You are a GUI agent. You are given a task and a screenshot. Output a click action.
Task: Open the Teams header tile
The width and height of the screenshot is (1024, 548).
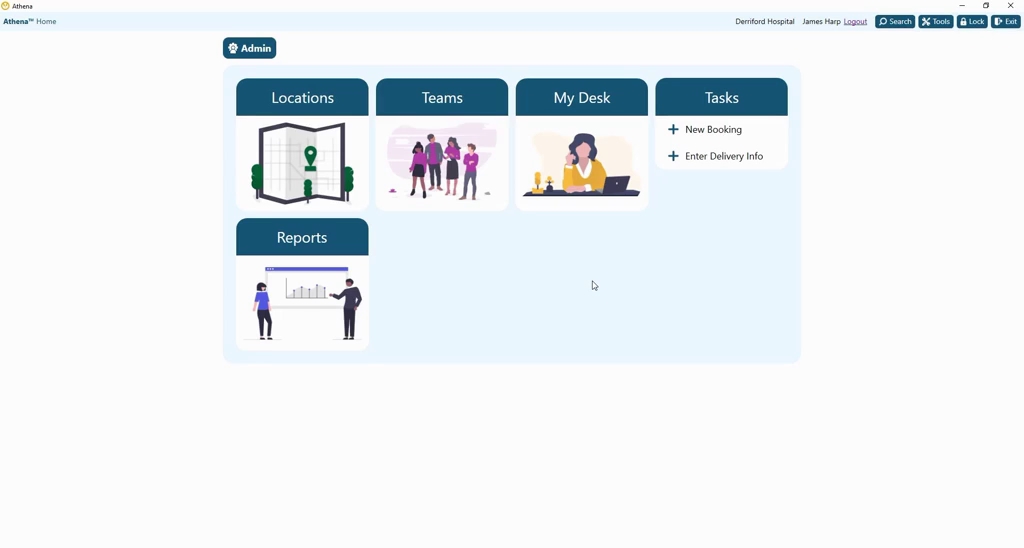442,97
